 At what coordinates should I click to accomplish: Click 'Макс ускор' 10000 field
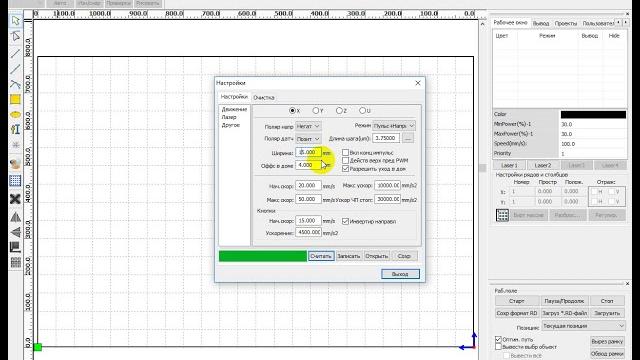click(387, 185)
